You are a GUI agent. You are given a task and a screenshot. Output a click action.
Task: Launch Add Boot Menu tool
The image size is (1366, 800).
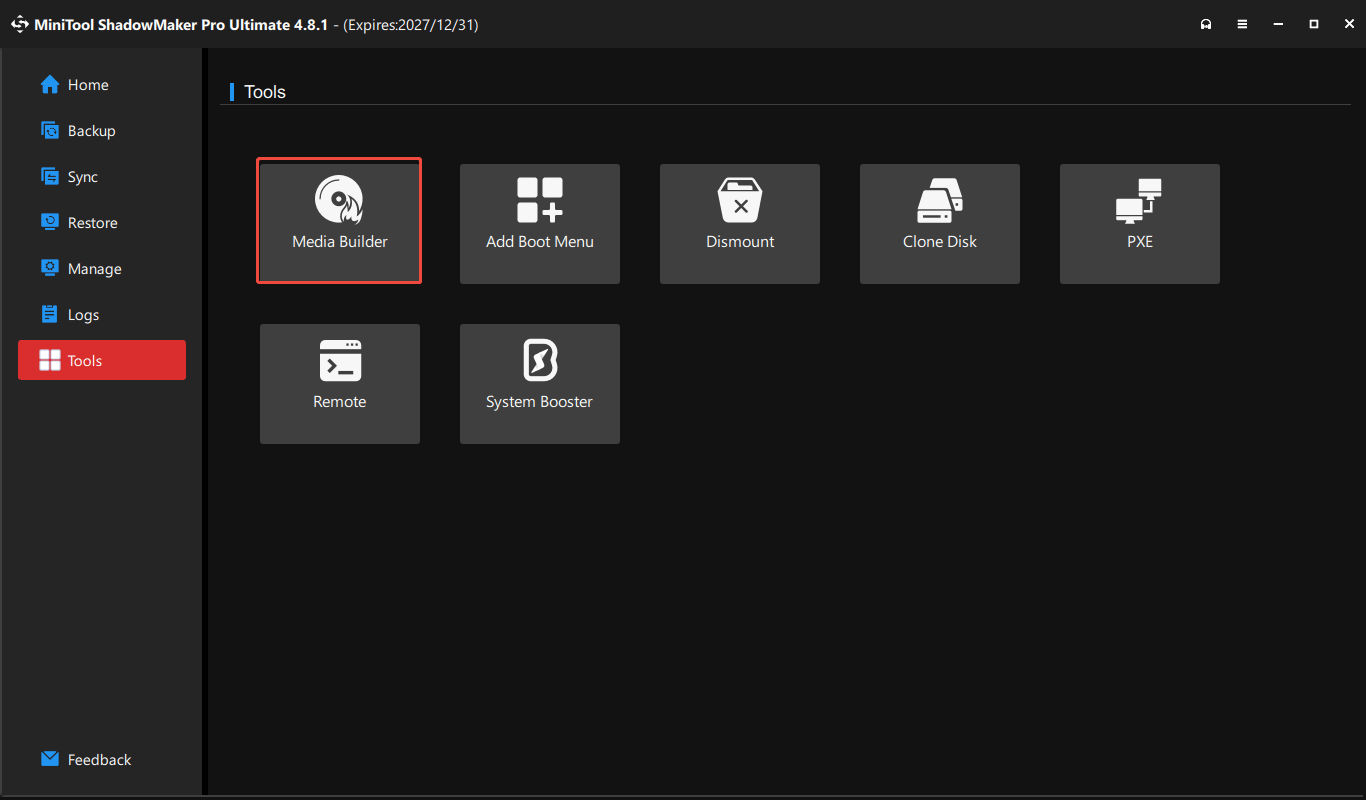(x=540, y=223)
